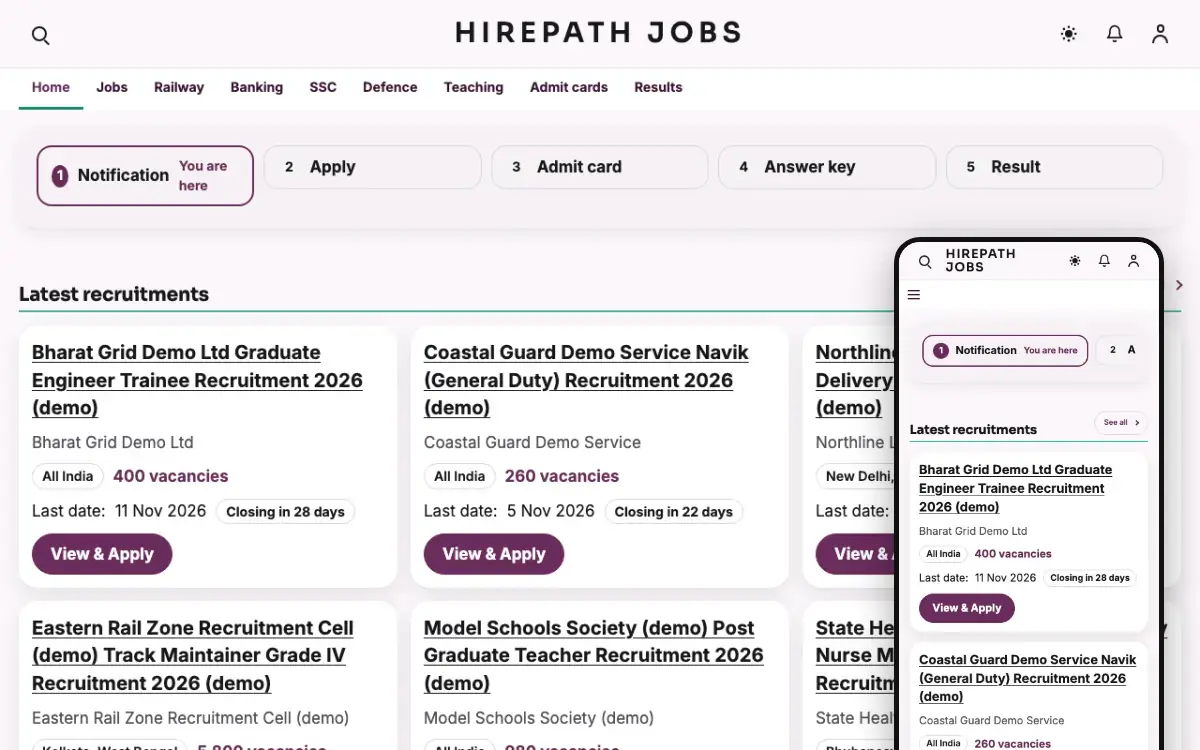1200x750 pixels.
Task: Select step 3 Admit card
Action: pyautogui.click(x=600, y=167)
